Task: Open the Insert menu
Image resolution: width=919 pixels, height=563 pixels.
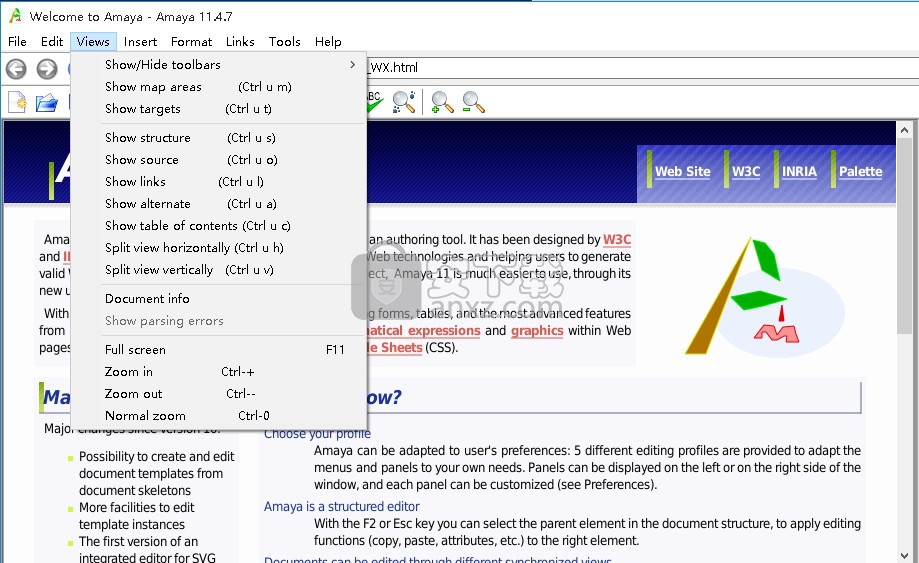Action: coord(140,42)
